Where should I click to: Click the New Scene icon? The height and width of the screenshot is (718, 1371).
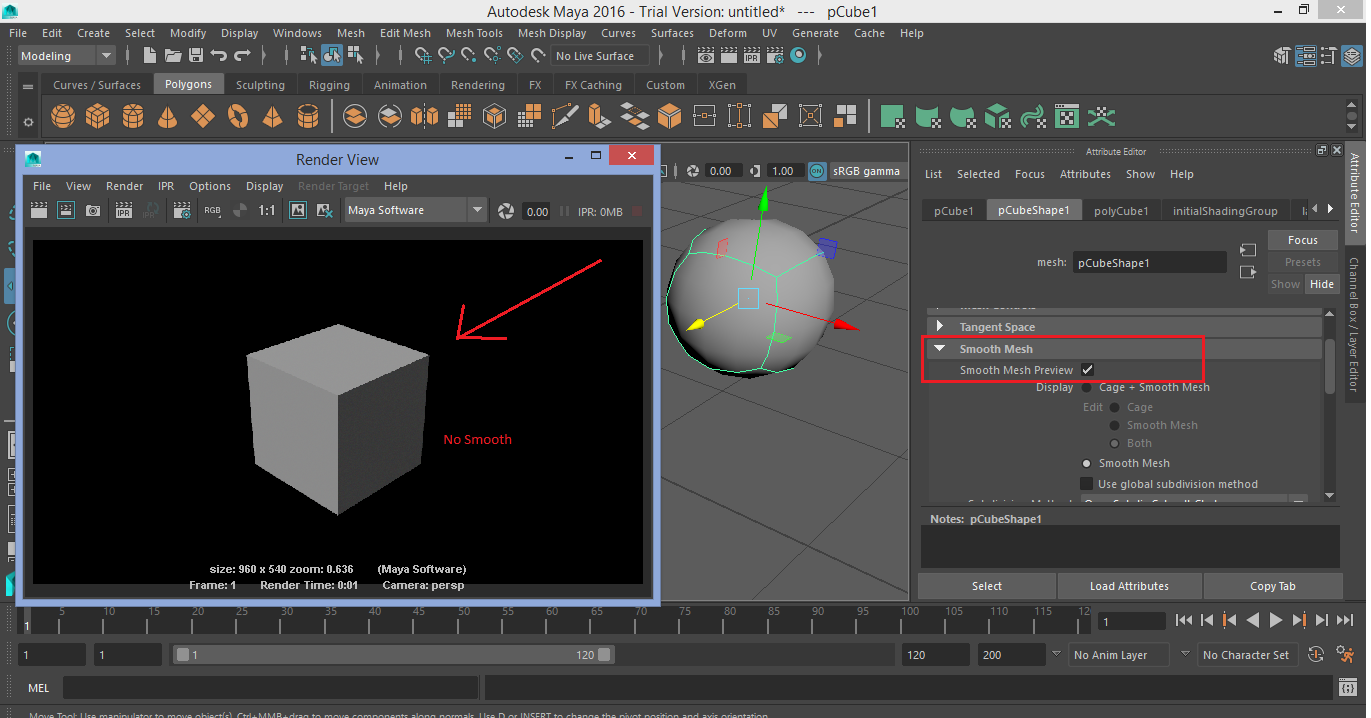click(150, 56)
